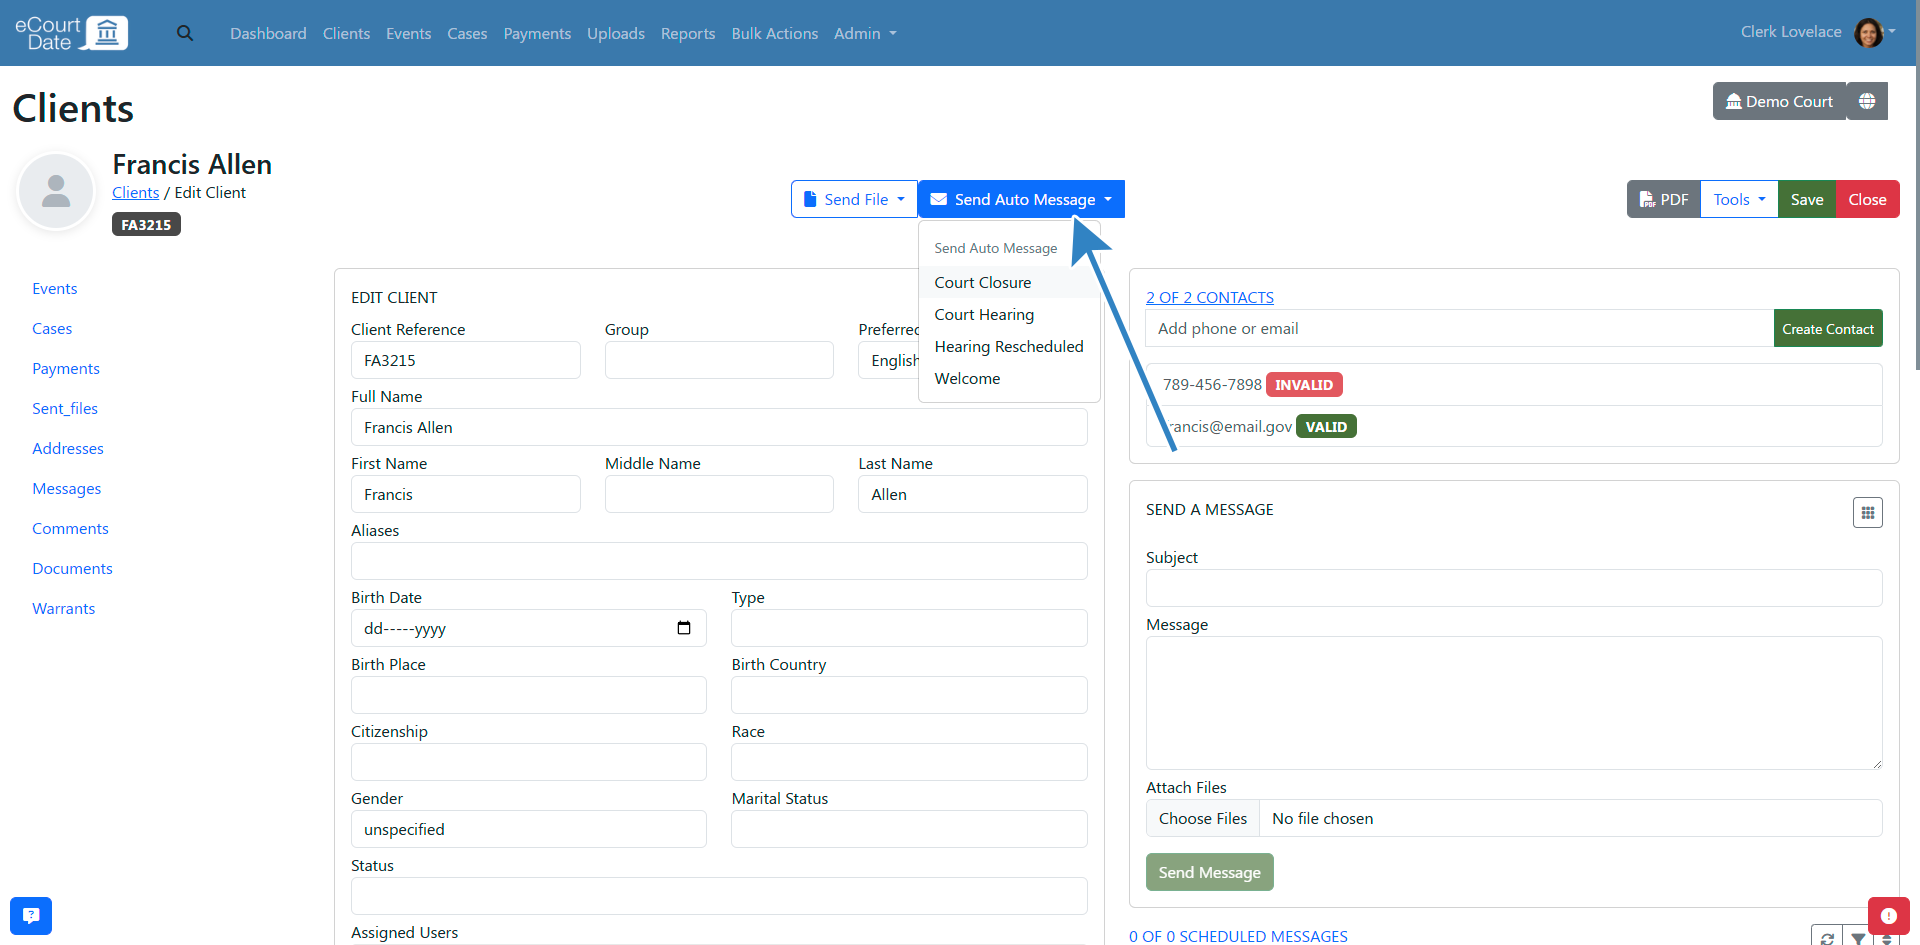This screenshot has width=1920, height=945.
Task: Expand the Send File dropdown
Action: pyautogui.click(x=854, y=199)
